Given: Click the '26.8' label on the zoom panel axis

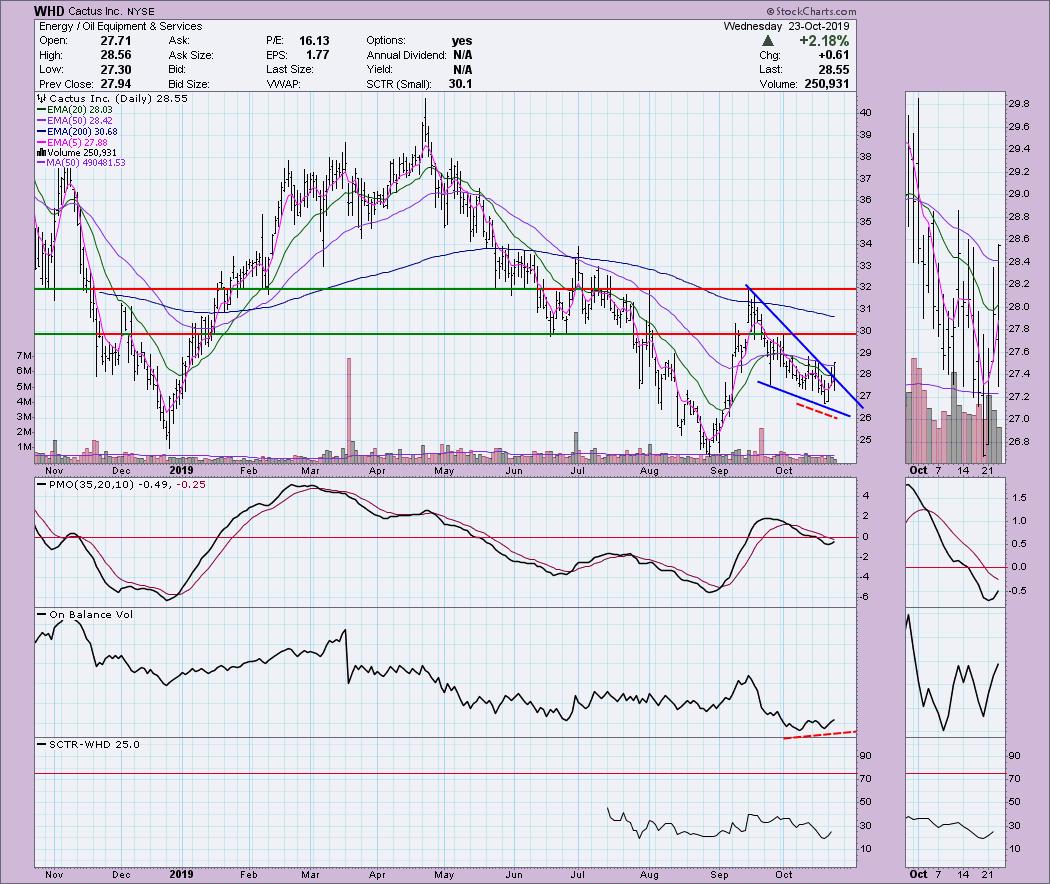Looking at the screenshot, I should 1019,441.
